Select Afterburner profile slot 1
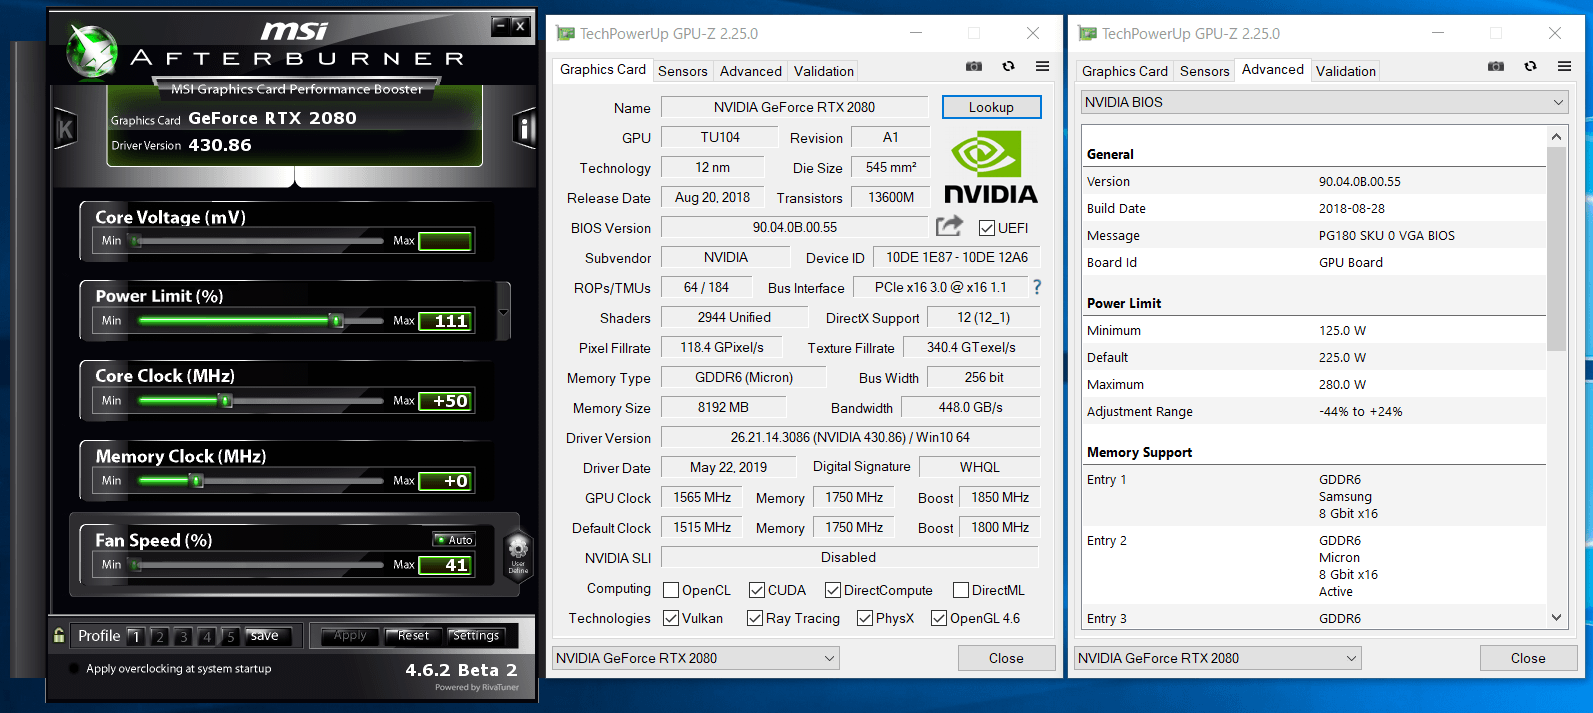Image resolution: width=1593 pixels, height=713 pixels. tap(136, 636)
